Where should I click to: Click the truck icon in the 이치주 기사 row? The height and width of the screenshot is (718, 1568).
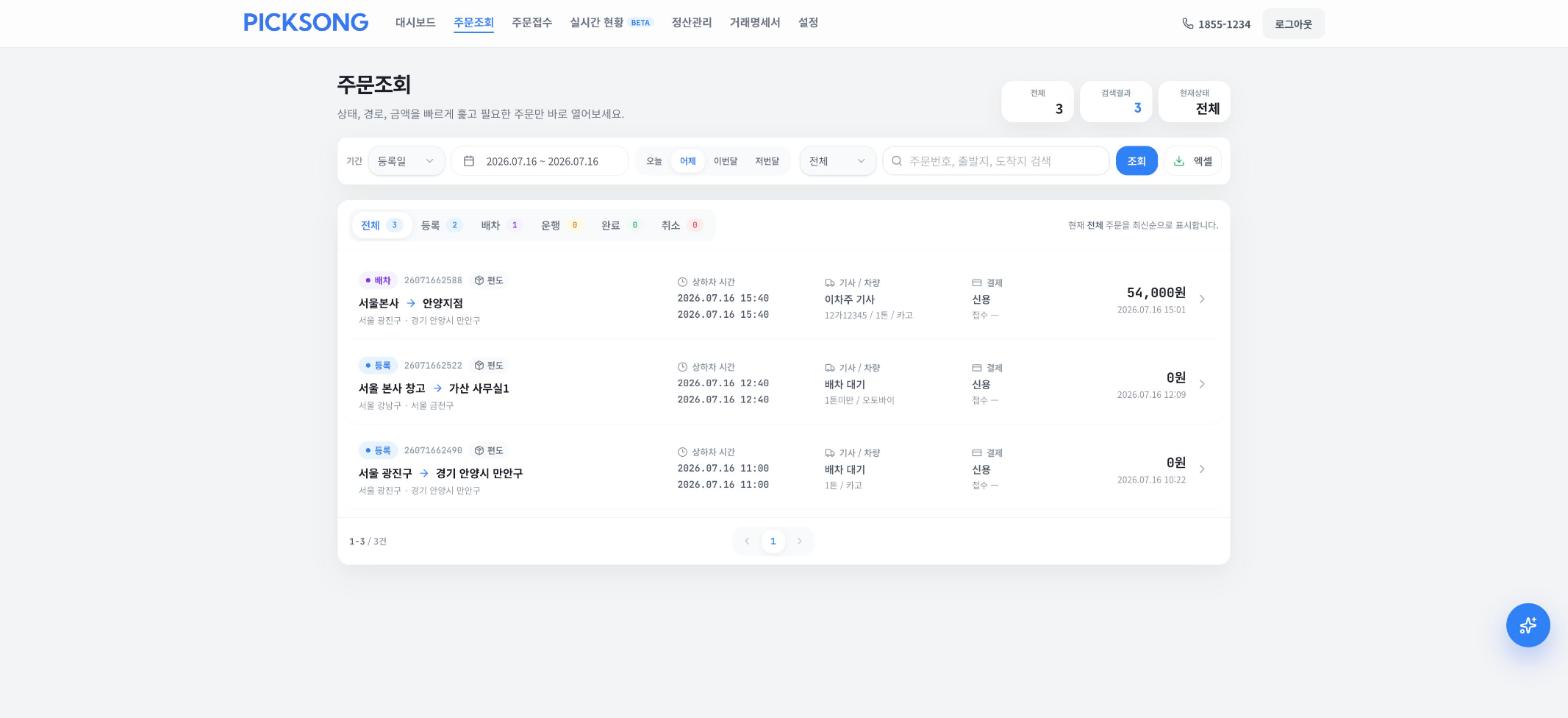(x=830, y=283)
